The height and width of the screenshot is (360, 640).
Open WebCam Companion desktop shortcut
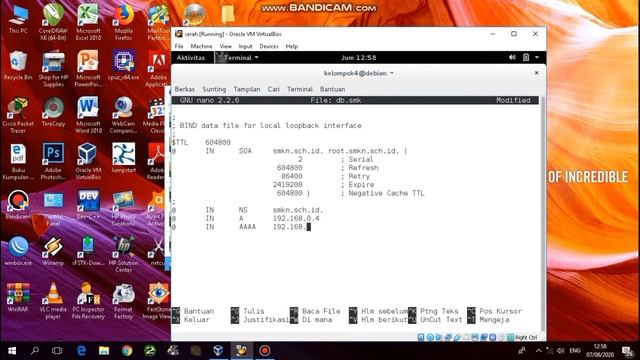click(x=123, y=115)
